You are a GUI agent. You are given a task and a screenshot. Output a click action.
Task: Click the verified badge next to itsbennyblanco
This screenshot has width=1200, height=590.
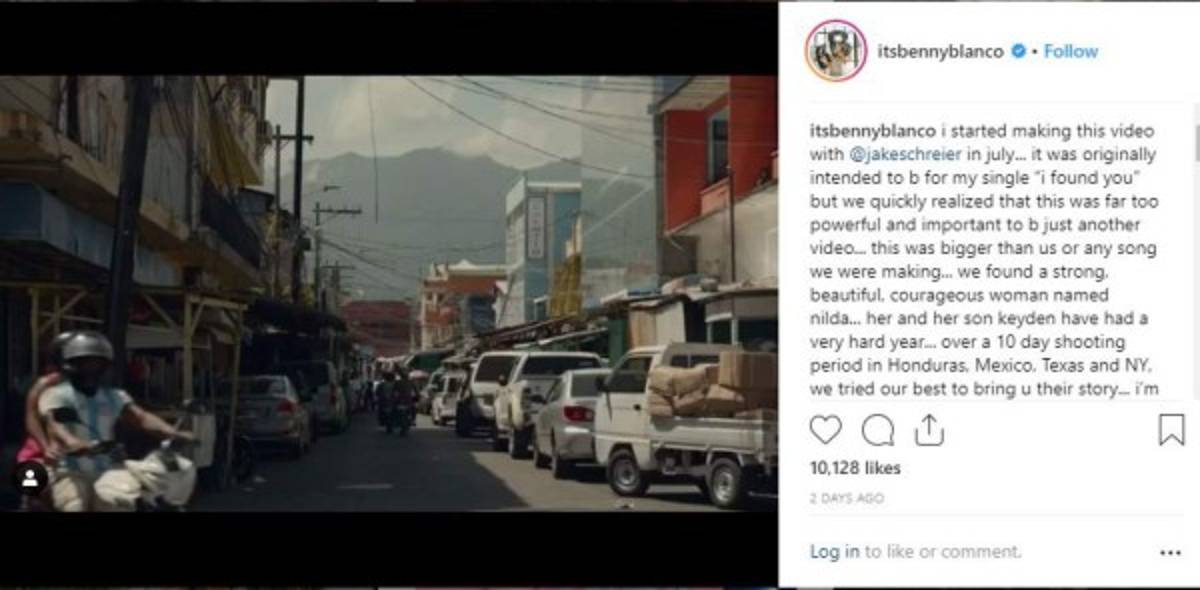[1018, 51]
